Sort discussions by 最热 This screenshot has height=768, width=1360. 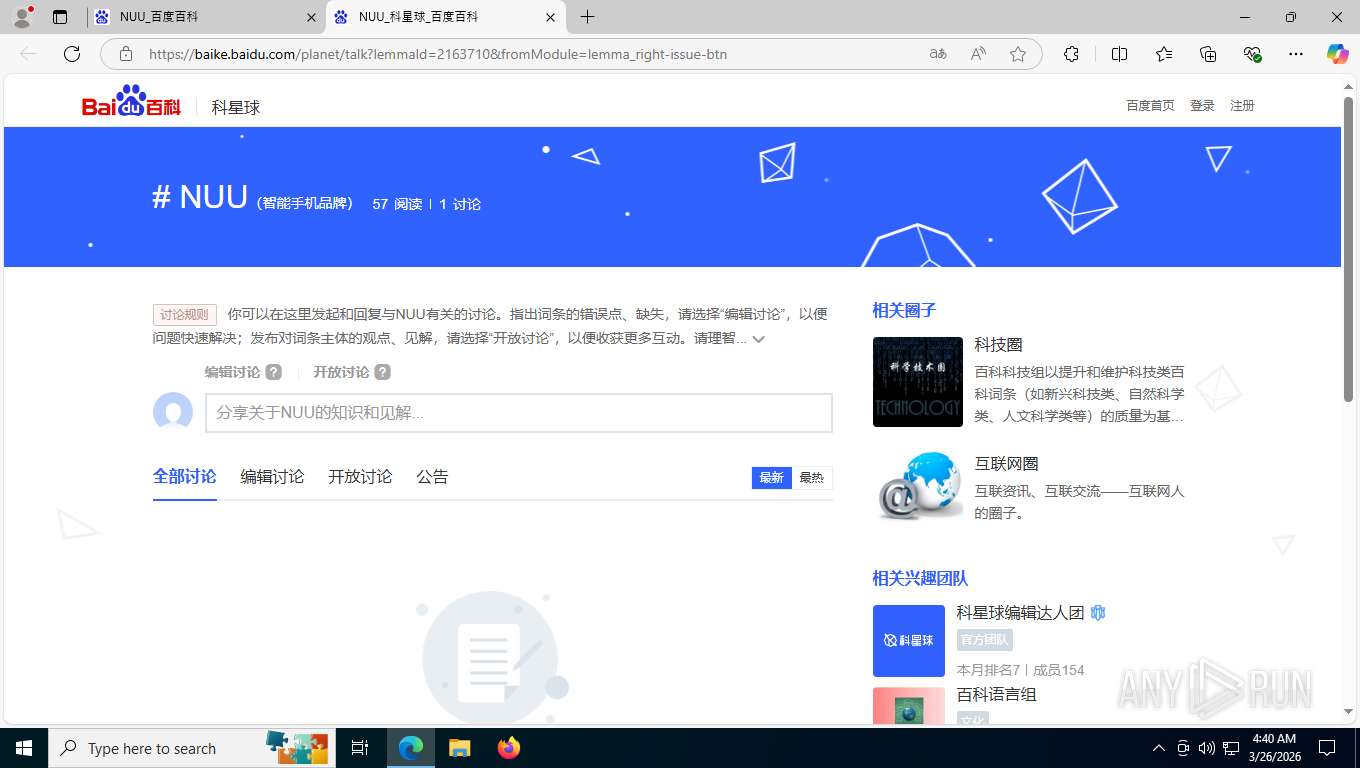tap(811, 478)
